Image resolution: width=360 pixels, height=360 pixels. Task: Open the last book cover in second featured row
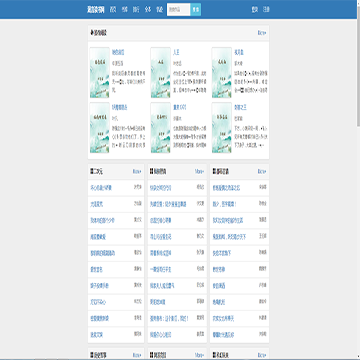(222, 128)
